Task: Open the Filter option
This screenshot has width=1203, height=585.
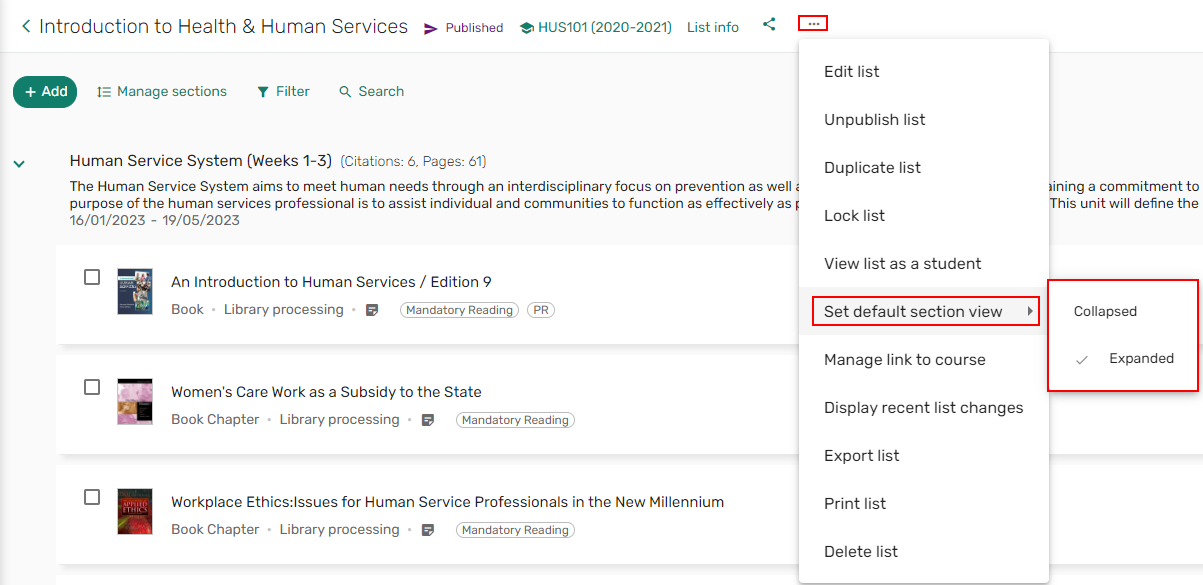Action: (283, 92)
